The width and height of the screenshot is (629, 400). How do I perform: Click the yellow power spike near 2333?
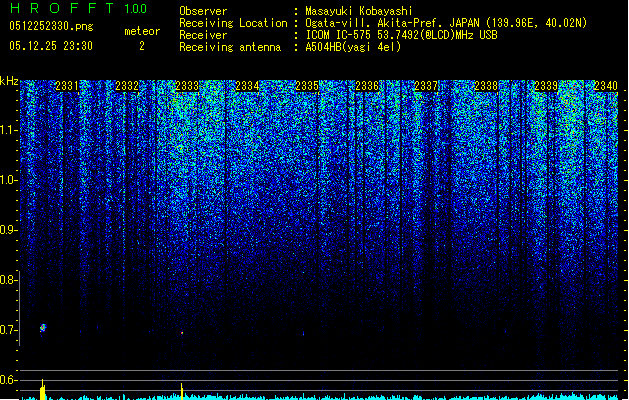[x=182, y=391]
